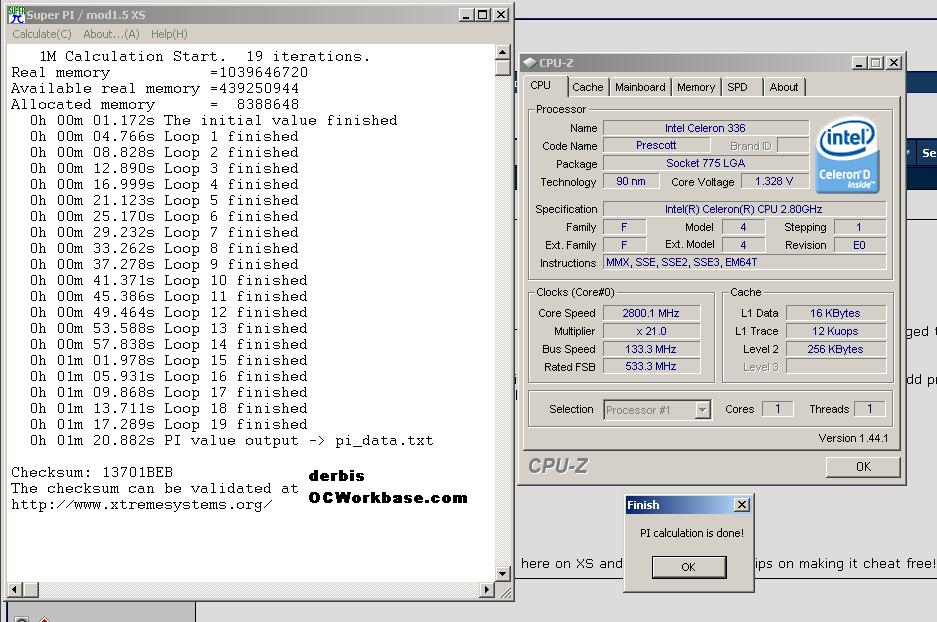Click 'Loop 10 finished' line in Super PI
The height and width of the screenshot is (622, 937).
click(169, 281)
